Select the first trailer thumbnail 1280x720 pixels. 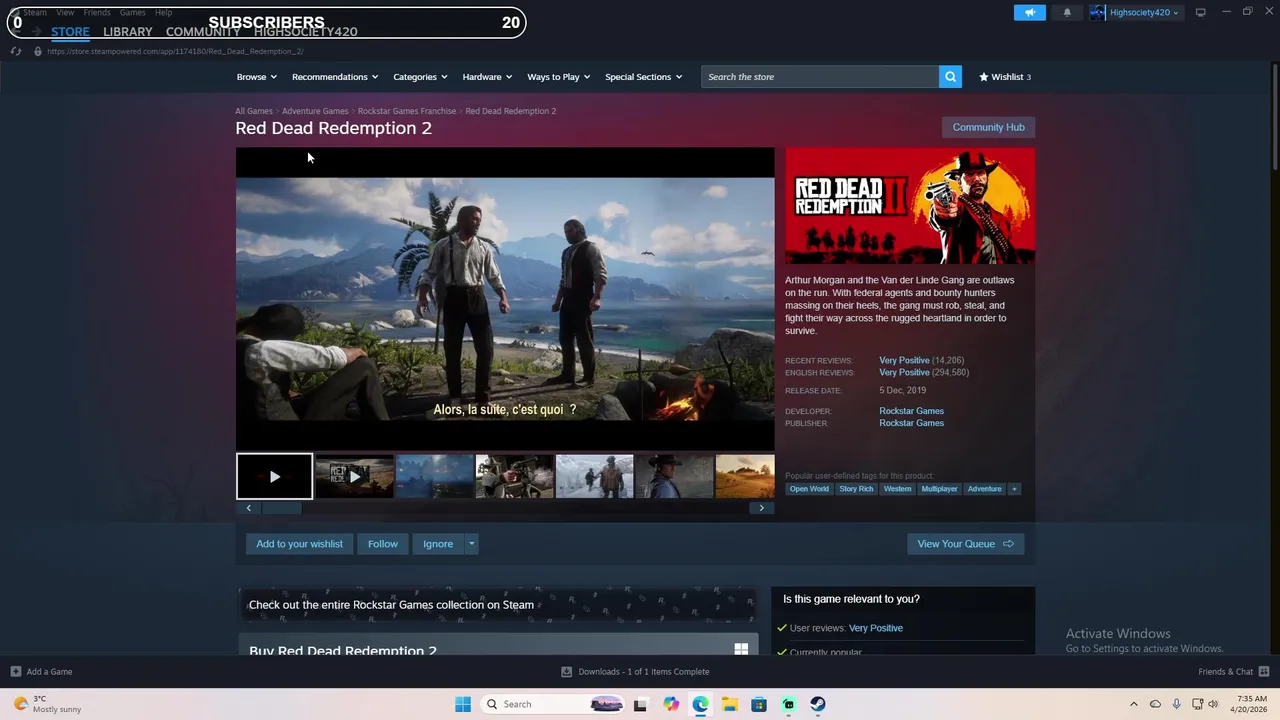(x=274, y=477)
